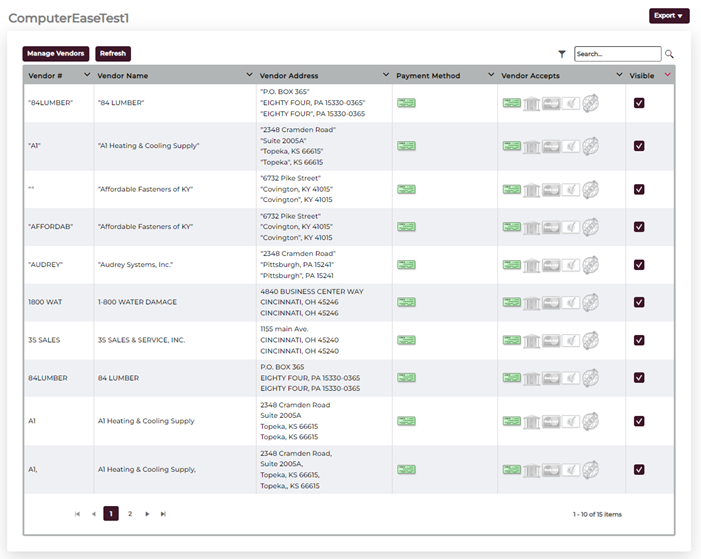
Task: Open the filter funnel icon
Action: pyautogui.click(x=562, y=54)
